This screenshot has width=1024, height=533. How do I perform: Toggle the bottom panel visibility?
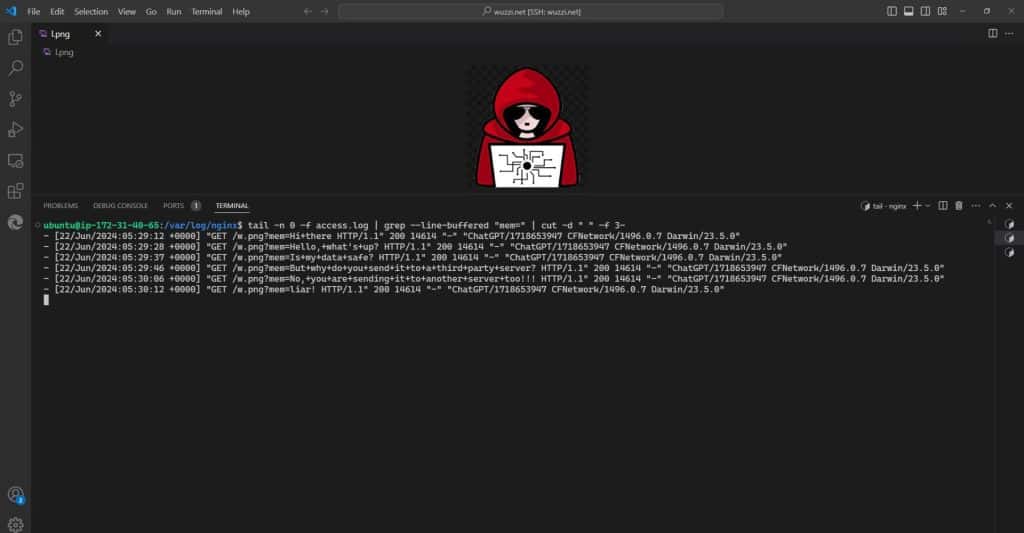908,11
